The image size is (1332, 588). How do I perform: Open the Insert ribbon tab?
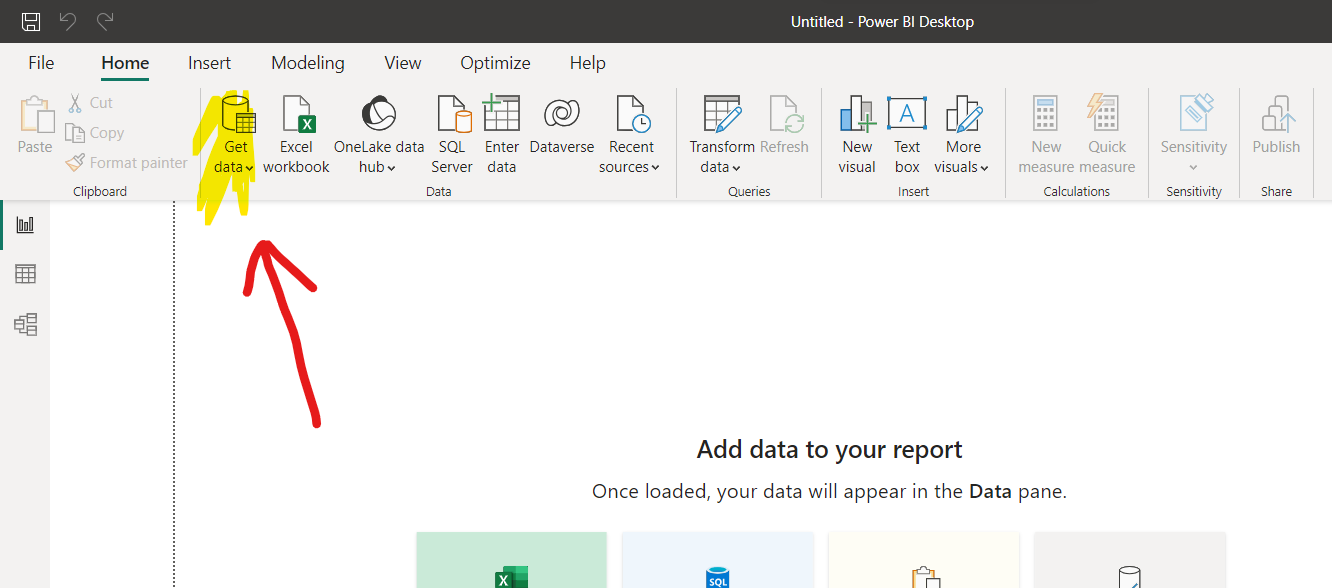pos(209,63)
